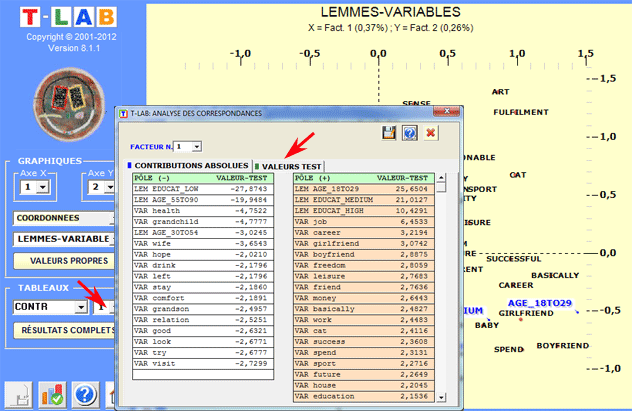This screenshot has width=632, height=411.
Task: Select the VAR girlfriend row
Action: tap(364, 243)
